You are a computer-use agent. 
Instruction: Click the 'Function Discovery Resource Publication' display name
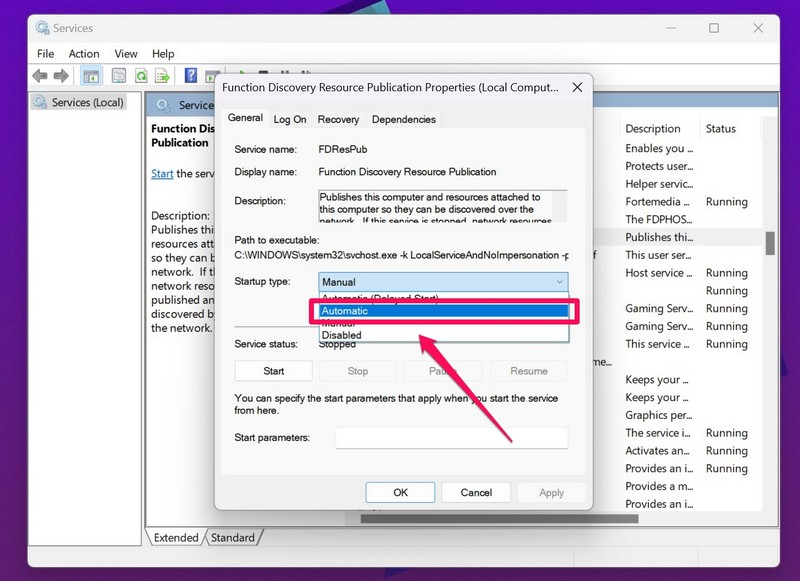click(x=407, y=172)
